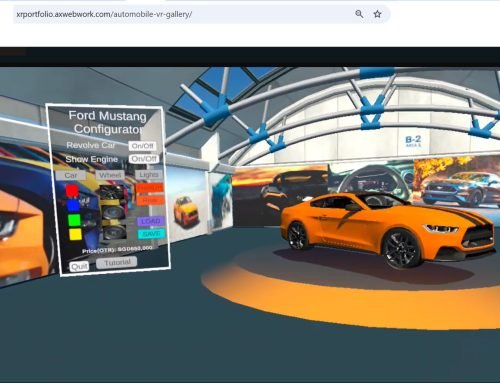Image resolution: width=500 pixels, height=383 pixels.
Task: Select the bottom wheel style thumbnail
Action: pos(115,232)
